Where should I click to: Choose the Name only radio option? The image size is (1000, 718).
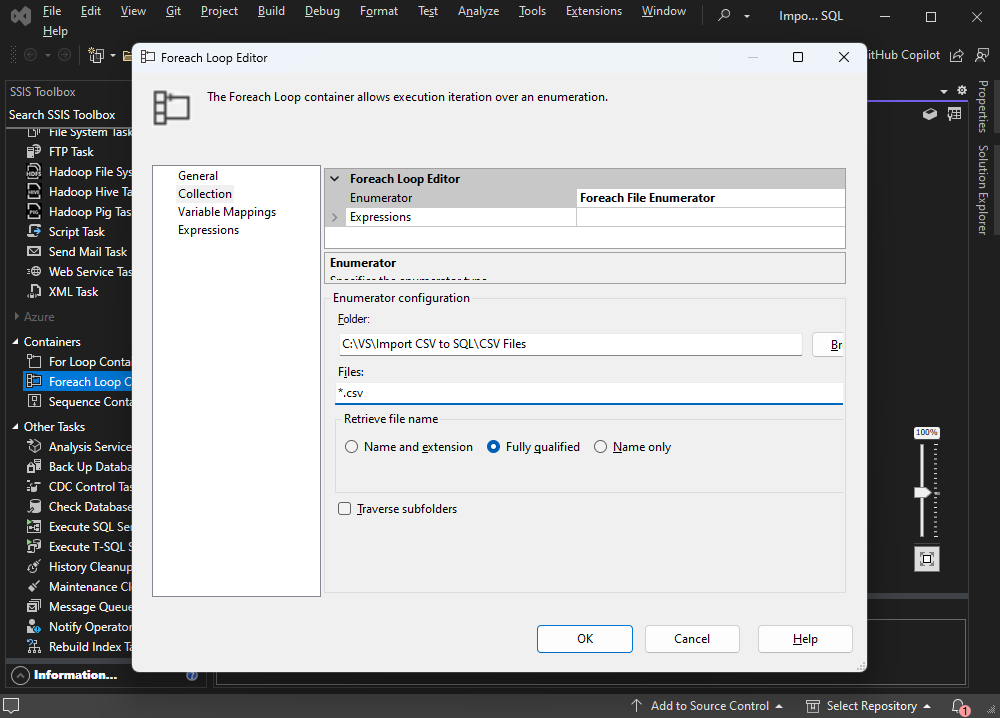[x=600, y=447]
